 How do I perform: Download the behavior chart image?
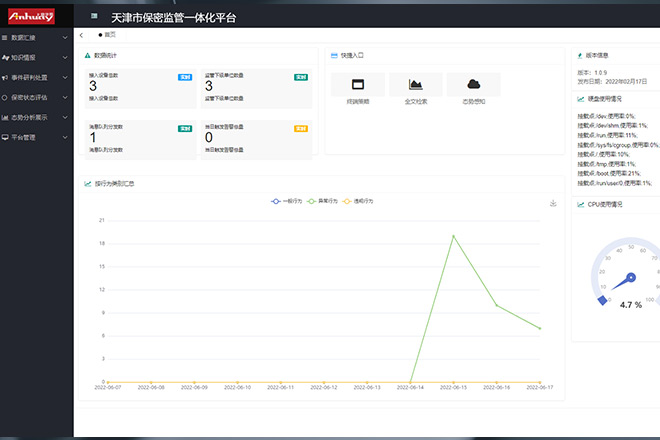pos(553,203)
